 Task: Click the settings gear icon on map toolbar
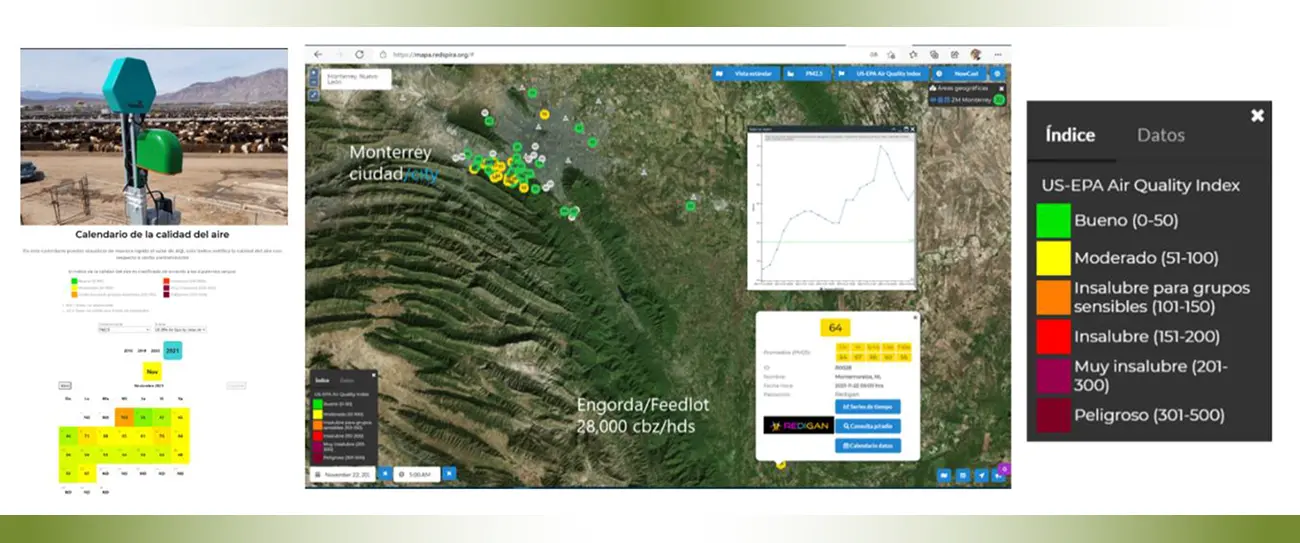click(x=996, y=74)
